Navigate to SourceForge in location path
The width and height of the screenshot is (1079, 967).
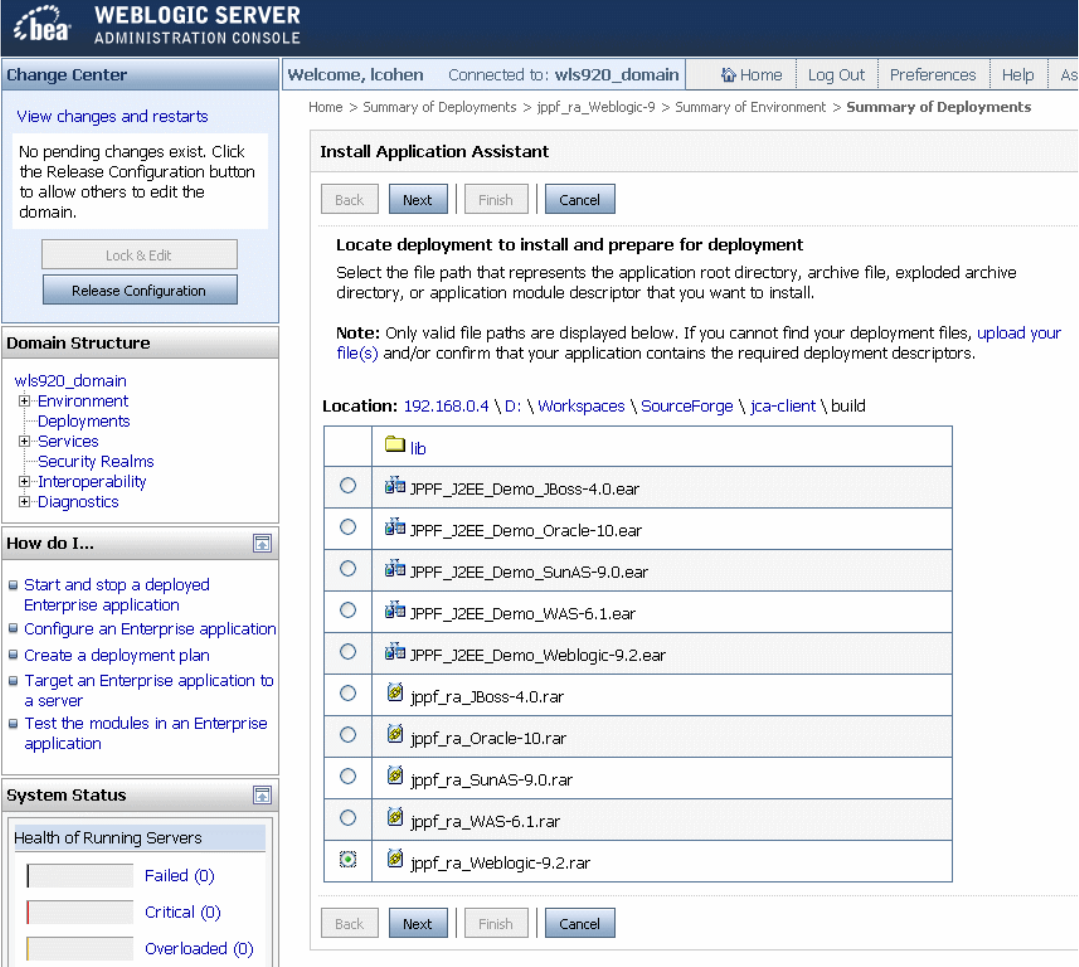[687, 406]
